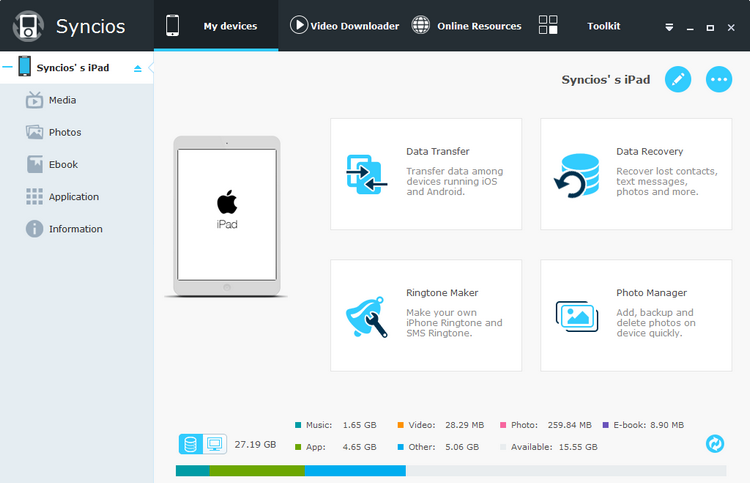Open Photos in the sidebar

point(65,132)
